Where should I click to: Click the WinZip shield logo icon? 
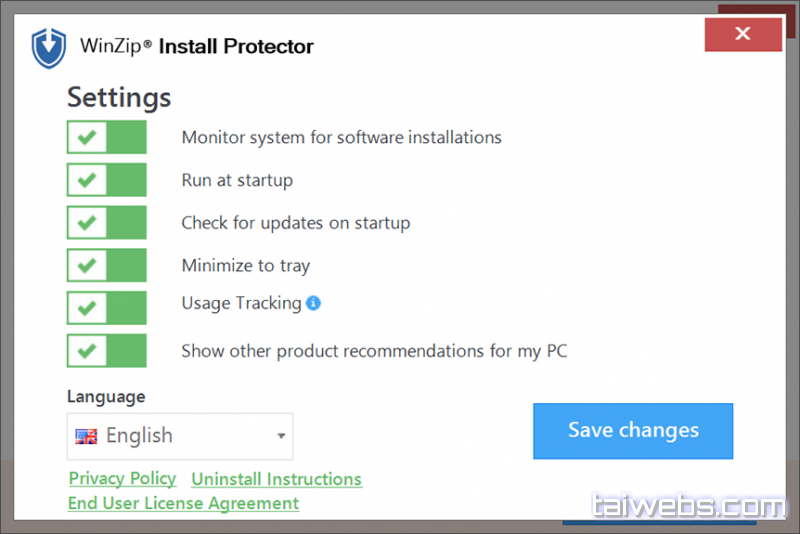pos(48,47)
